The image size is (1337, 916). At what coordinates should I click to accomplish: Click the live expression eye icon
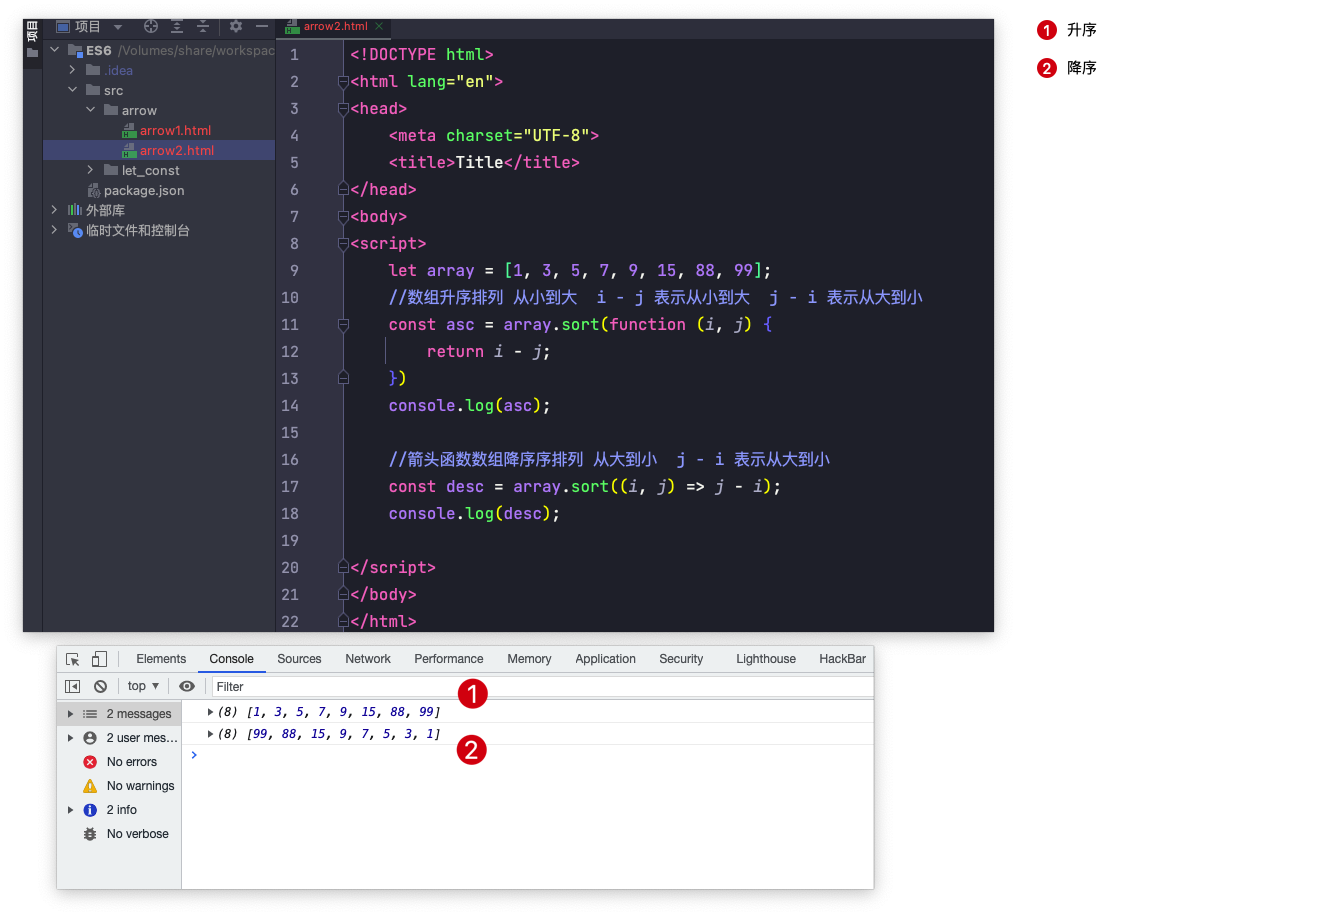tap(187, 686)
